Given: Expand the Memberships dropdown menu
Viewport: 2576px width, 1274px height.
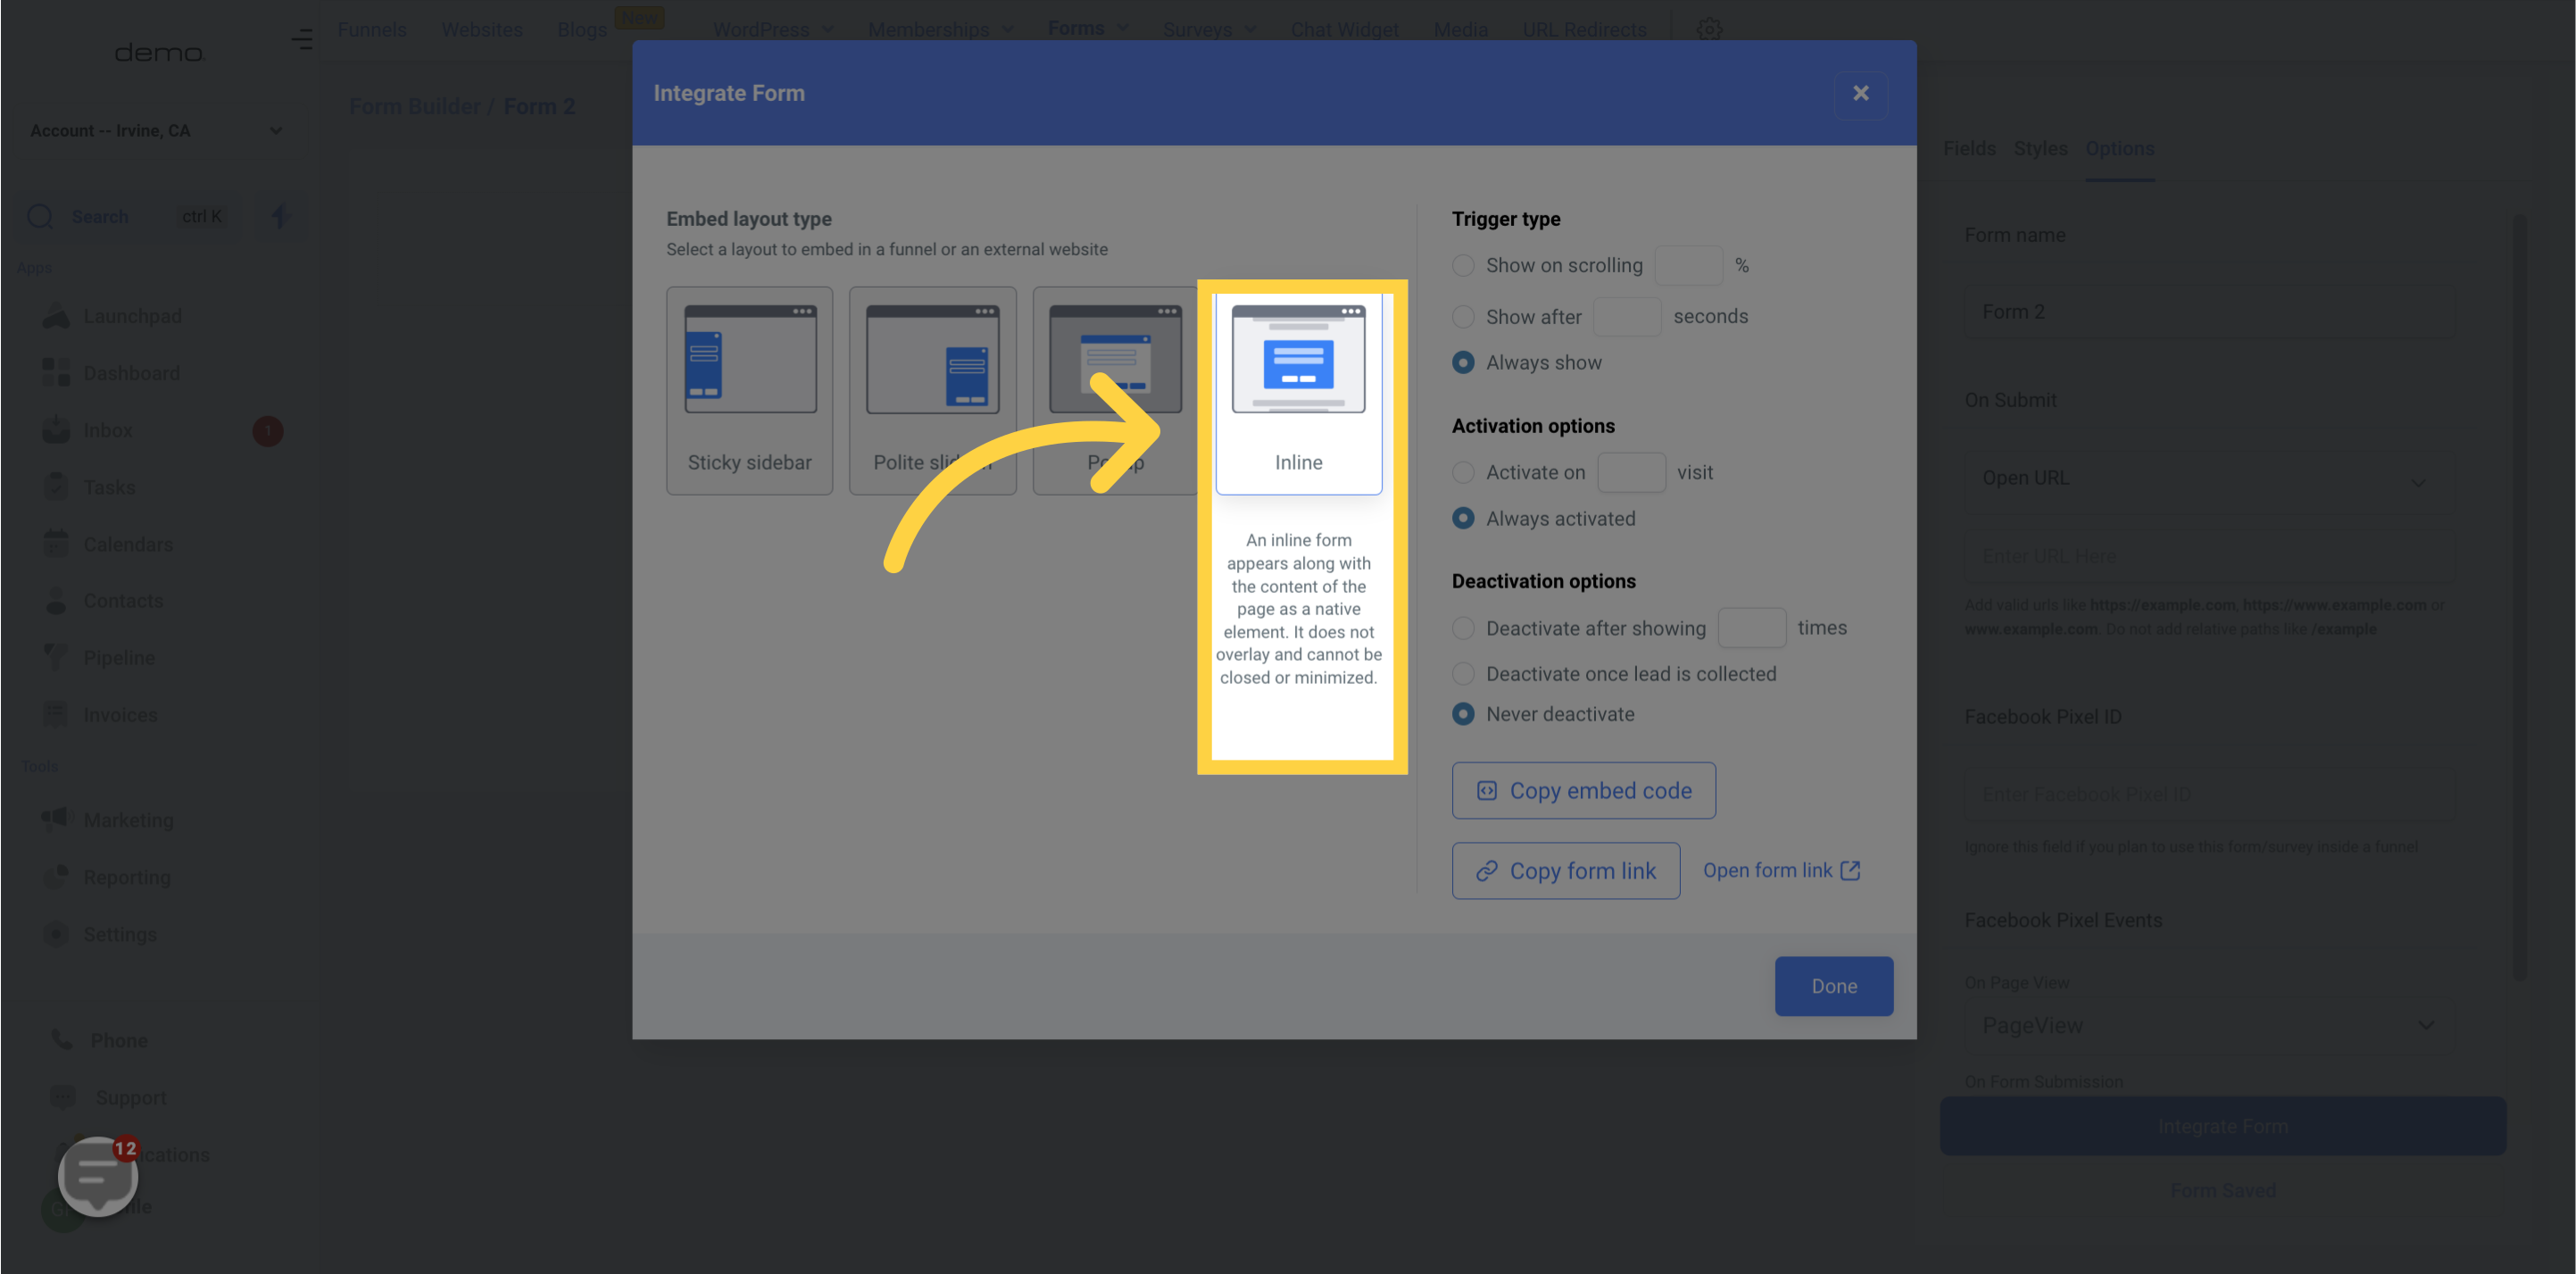Looking at the screenshot, I should (940, 29).
